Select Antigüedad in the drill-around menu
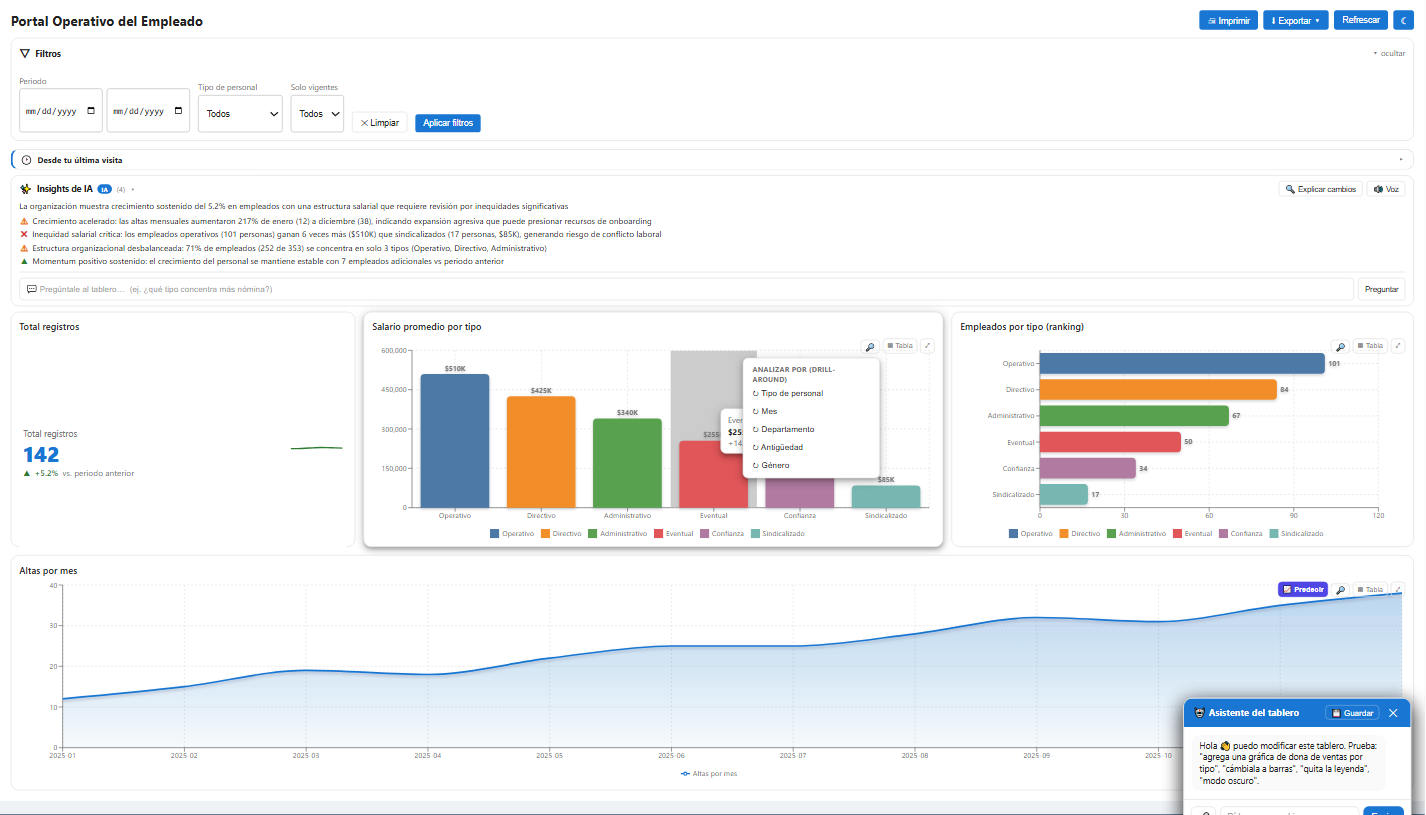1426x815 pixels. click(x=781, y=447)
